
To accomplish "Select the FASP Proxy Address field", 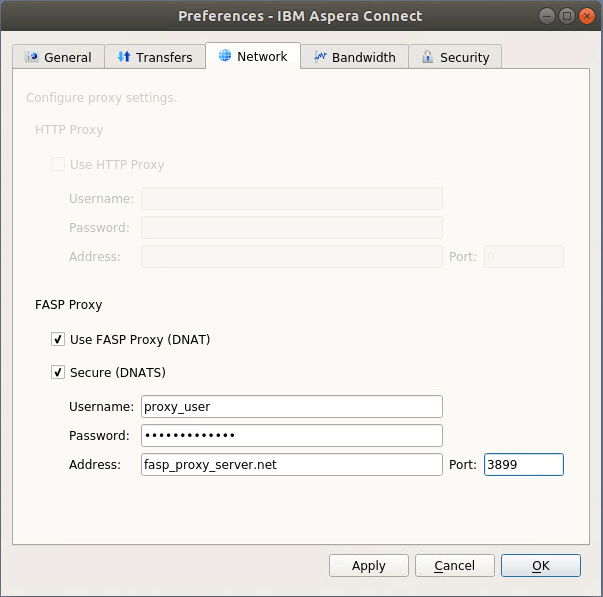I will click(x=291, y=465).
